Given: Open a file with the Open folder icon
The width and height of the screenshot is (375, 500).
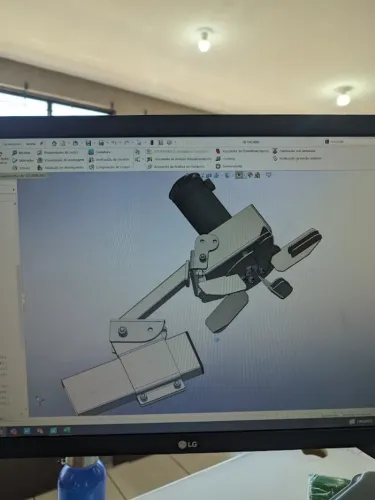Looking at the screenshot, I should click(75, 143).
